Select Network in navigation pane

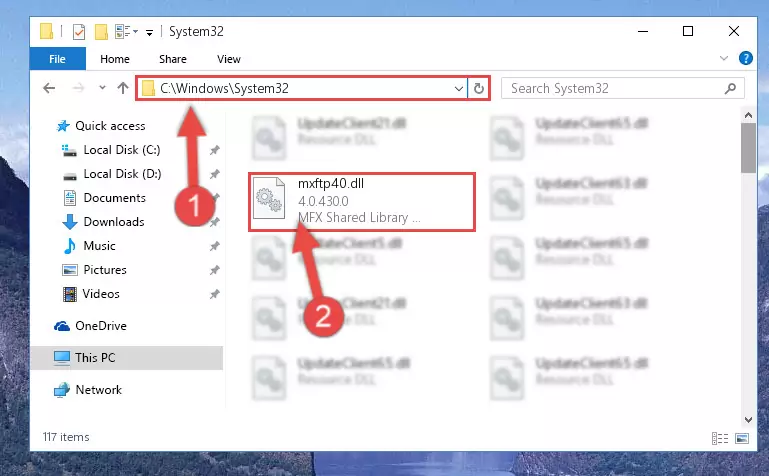click(99, 390)
